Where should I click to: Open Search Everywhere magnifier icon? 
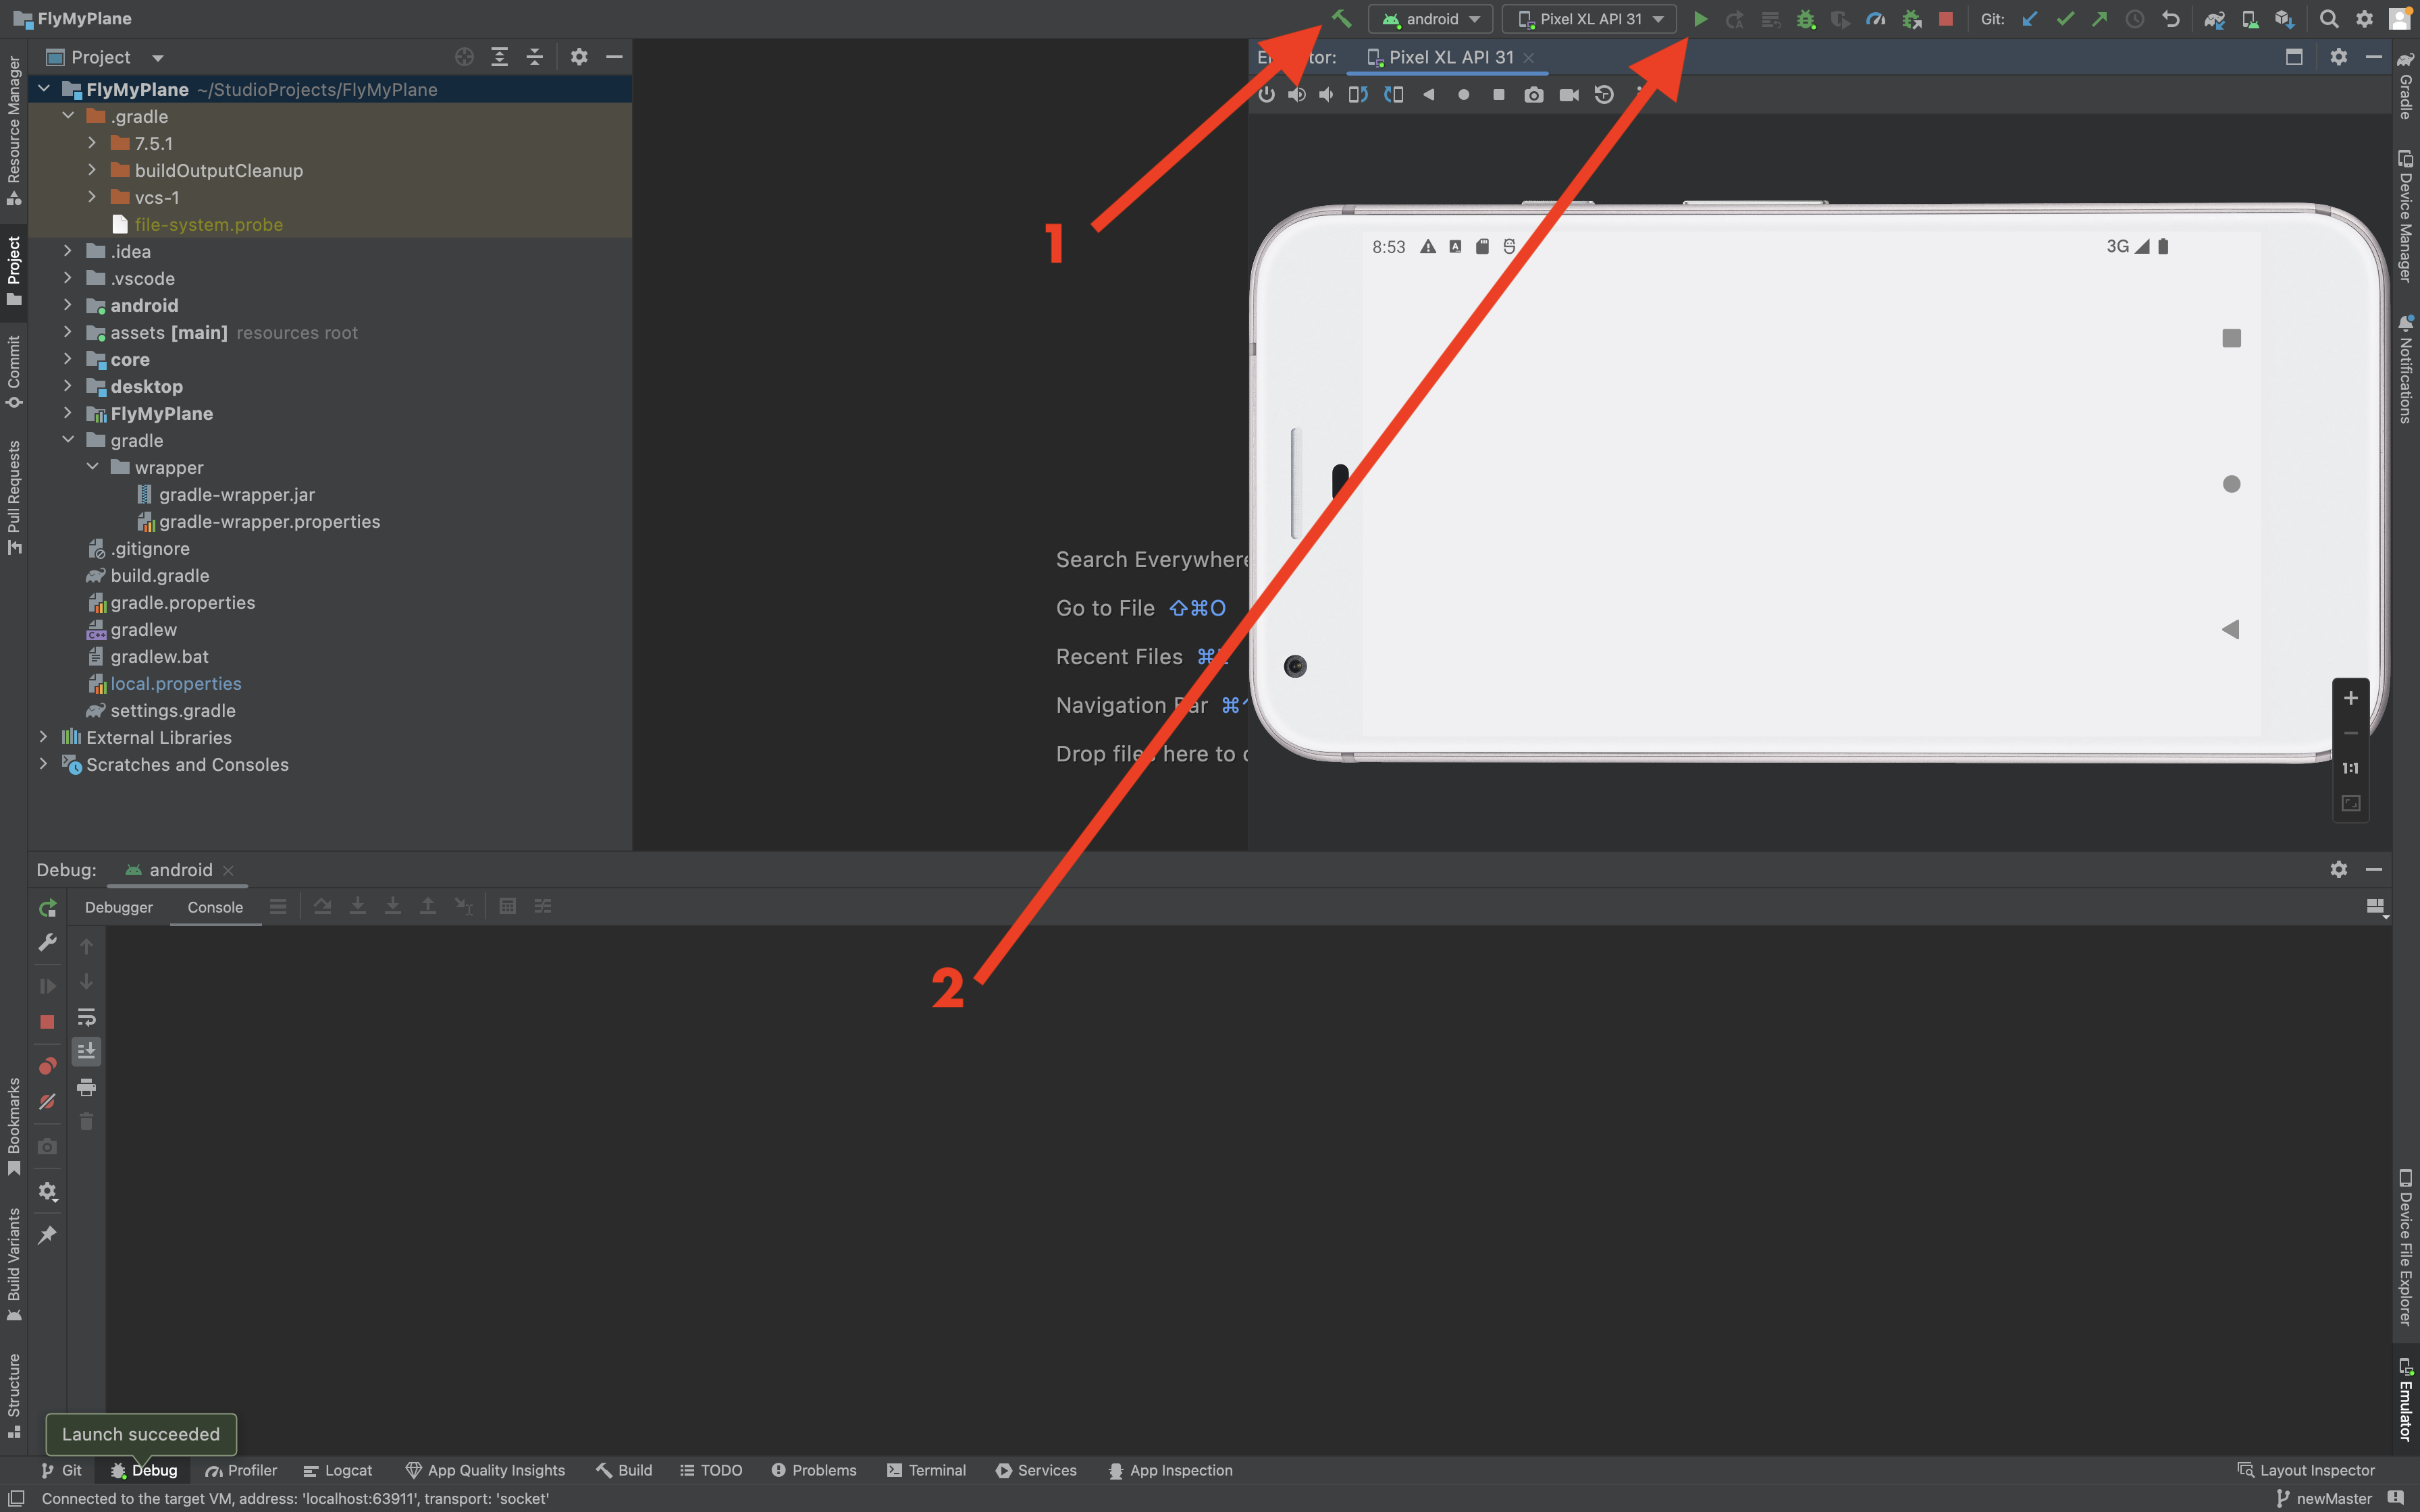click(2328, 19)
